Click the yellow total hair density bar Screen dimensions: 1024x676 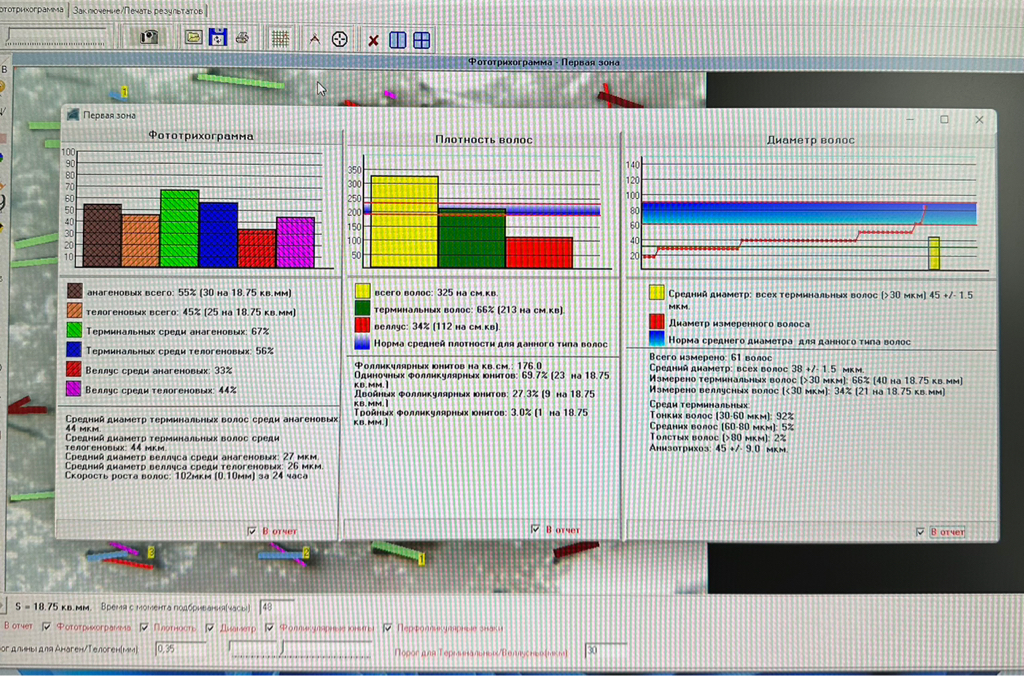tap(404, 221)
